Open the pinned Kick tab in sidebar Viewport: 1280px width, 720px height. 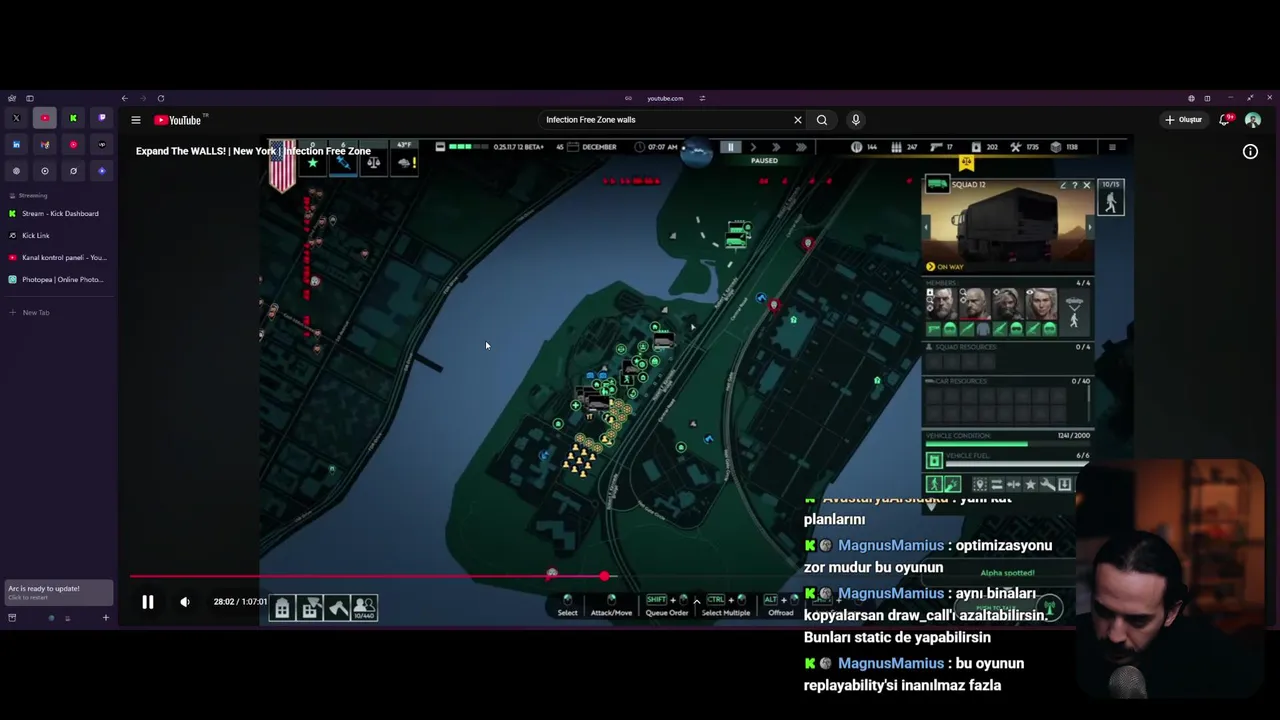point(73,118)
